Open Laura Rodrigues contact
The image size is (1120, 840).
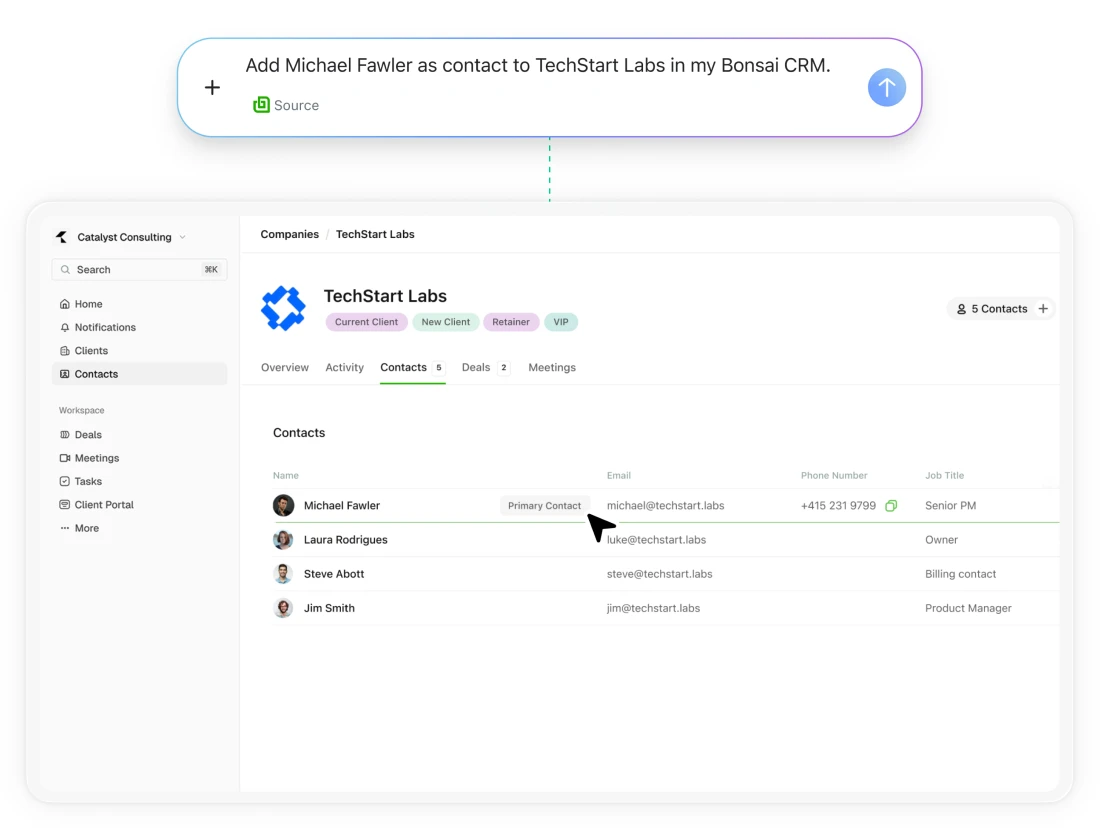point(346,540)
